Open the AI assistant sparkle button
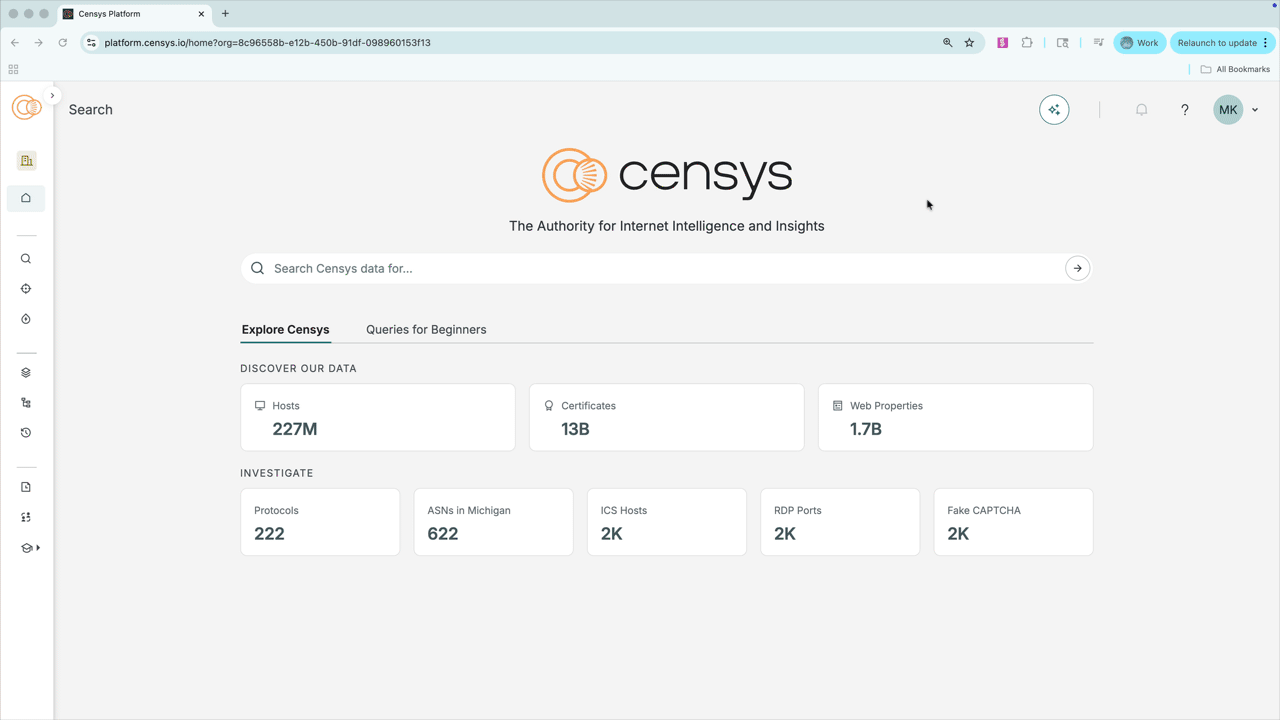1280x720 pixels. coord(1054,110)
